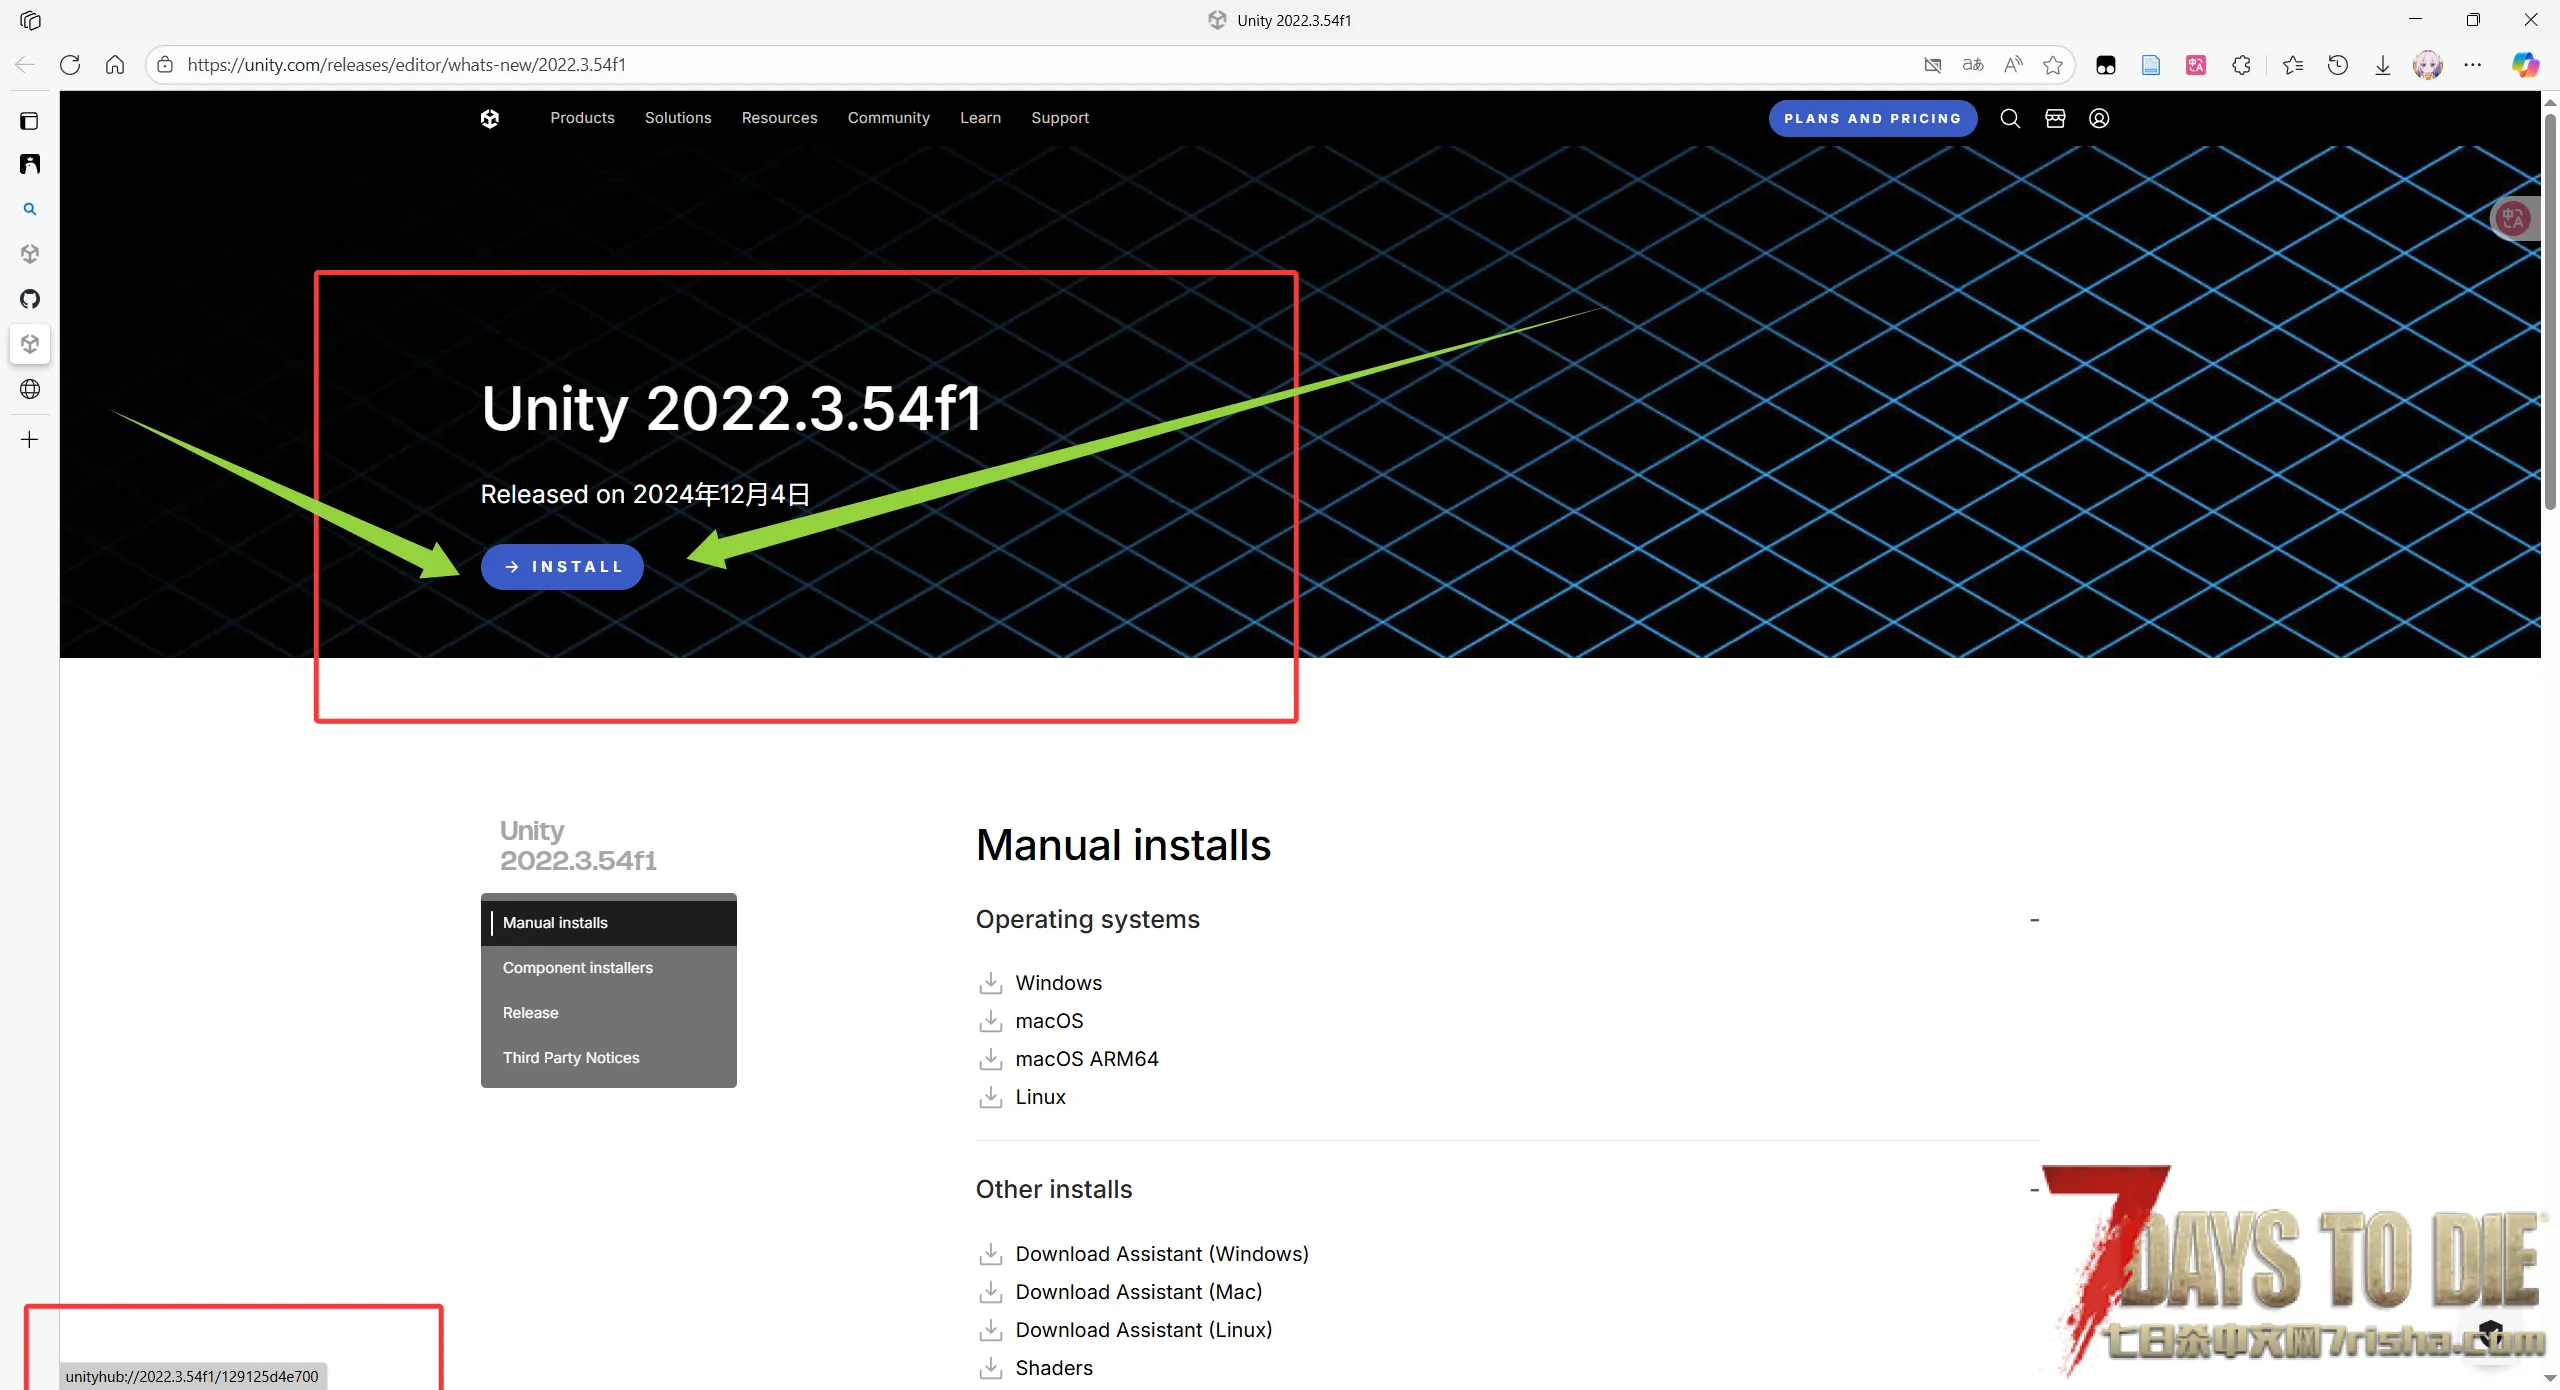The image size is (2560, 1390).
Task: Open the Support menu
Action: pyautogui.click(x=1060, y=118)
